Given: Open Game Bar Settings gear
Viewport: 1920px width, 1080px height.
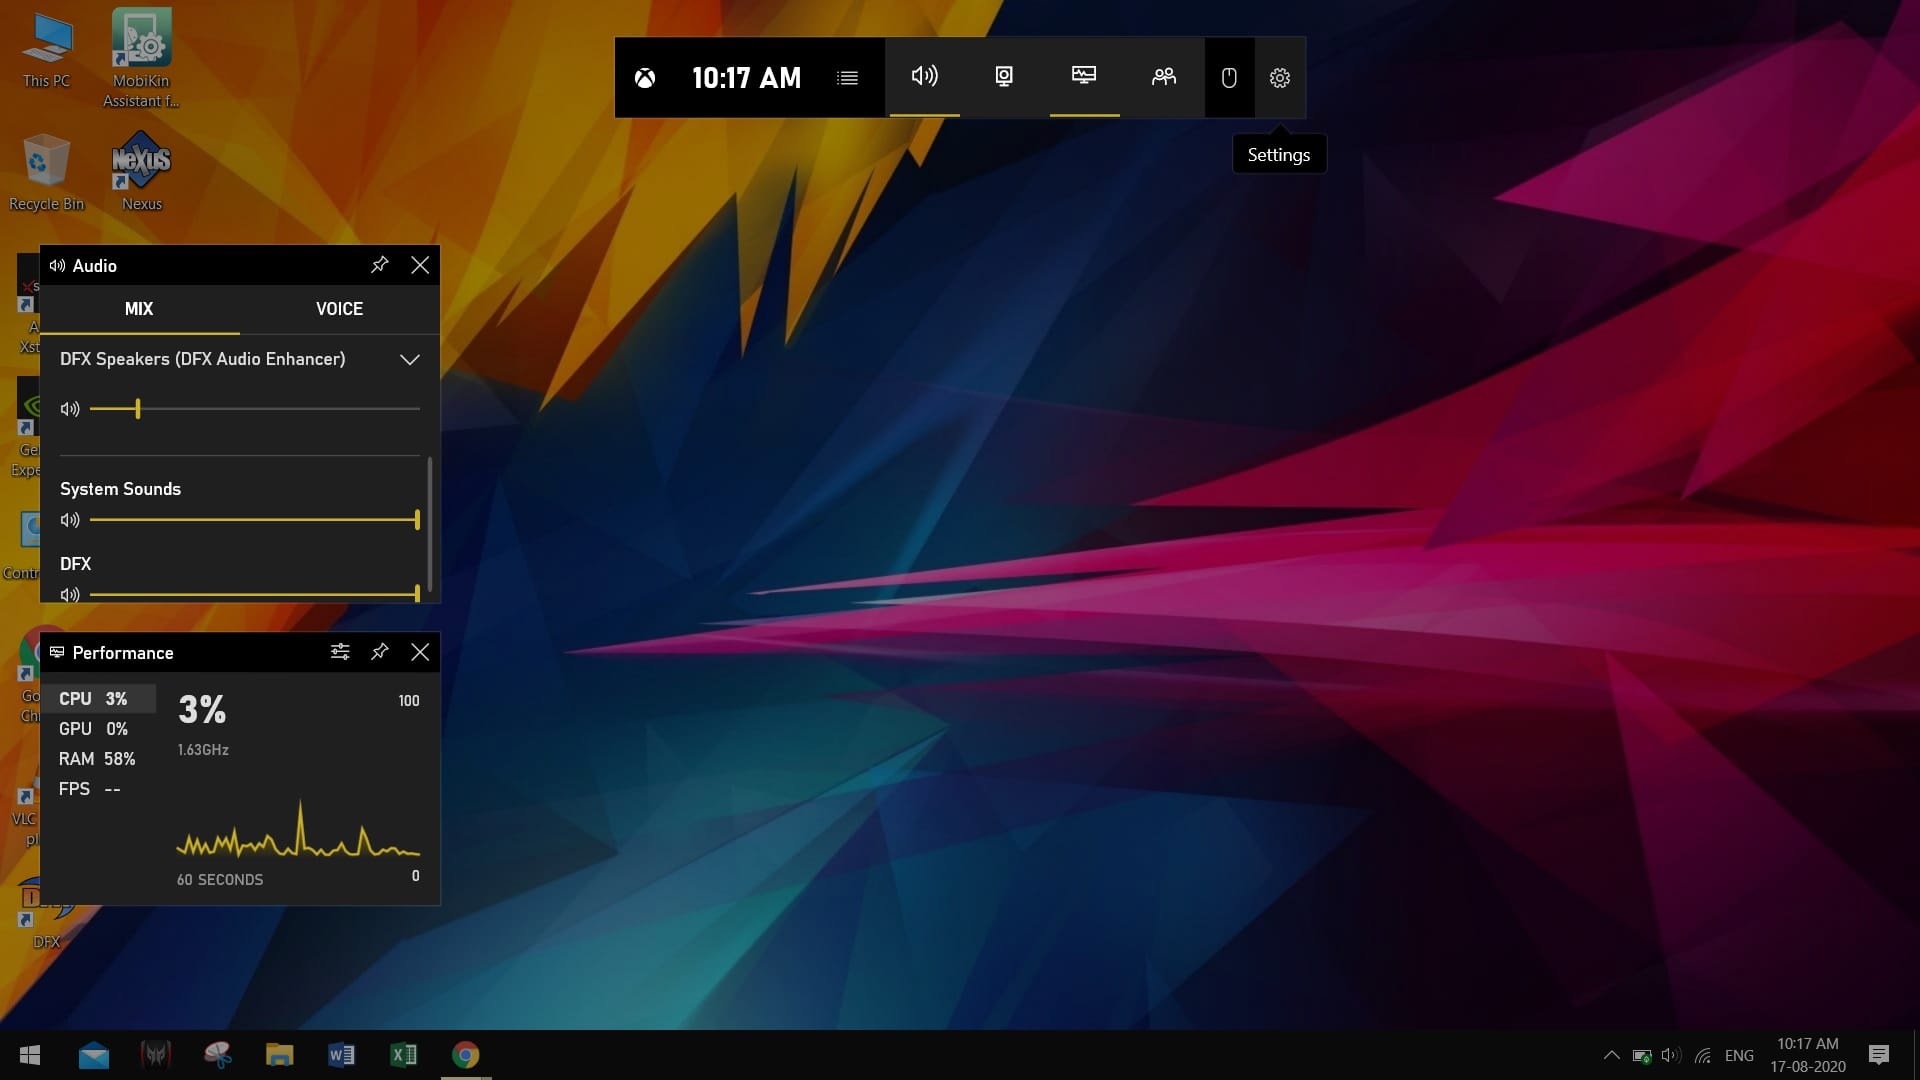Looking at the screenshot, I should (x=1280, y=78).
